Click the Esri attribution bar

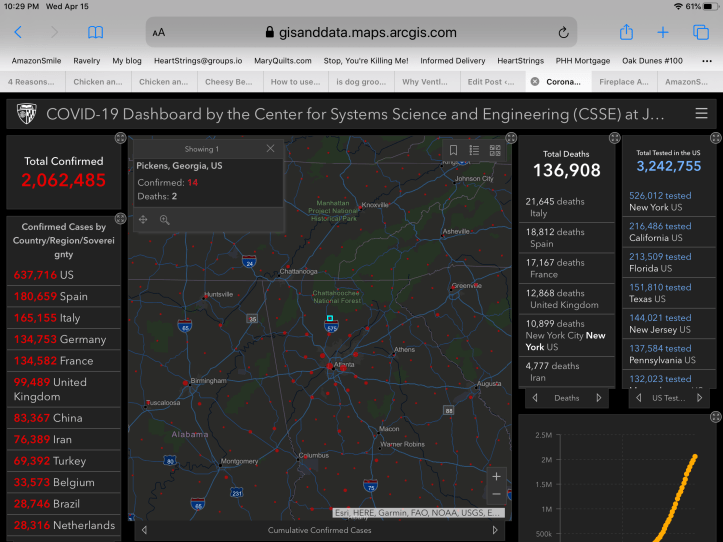click(419, 513)
